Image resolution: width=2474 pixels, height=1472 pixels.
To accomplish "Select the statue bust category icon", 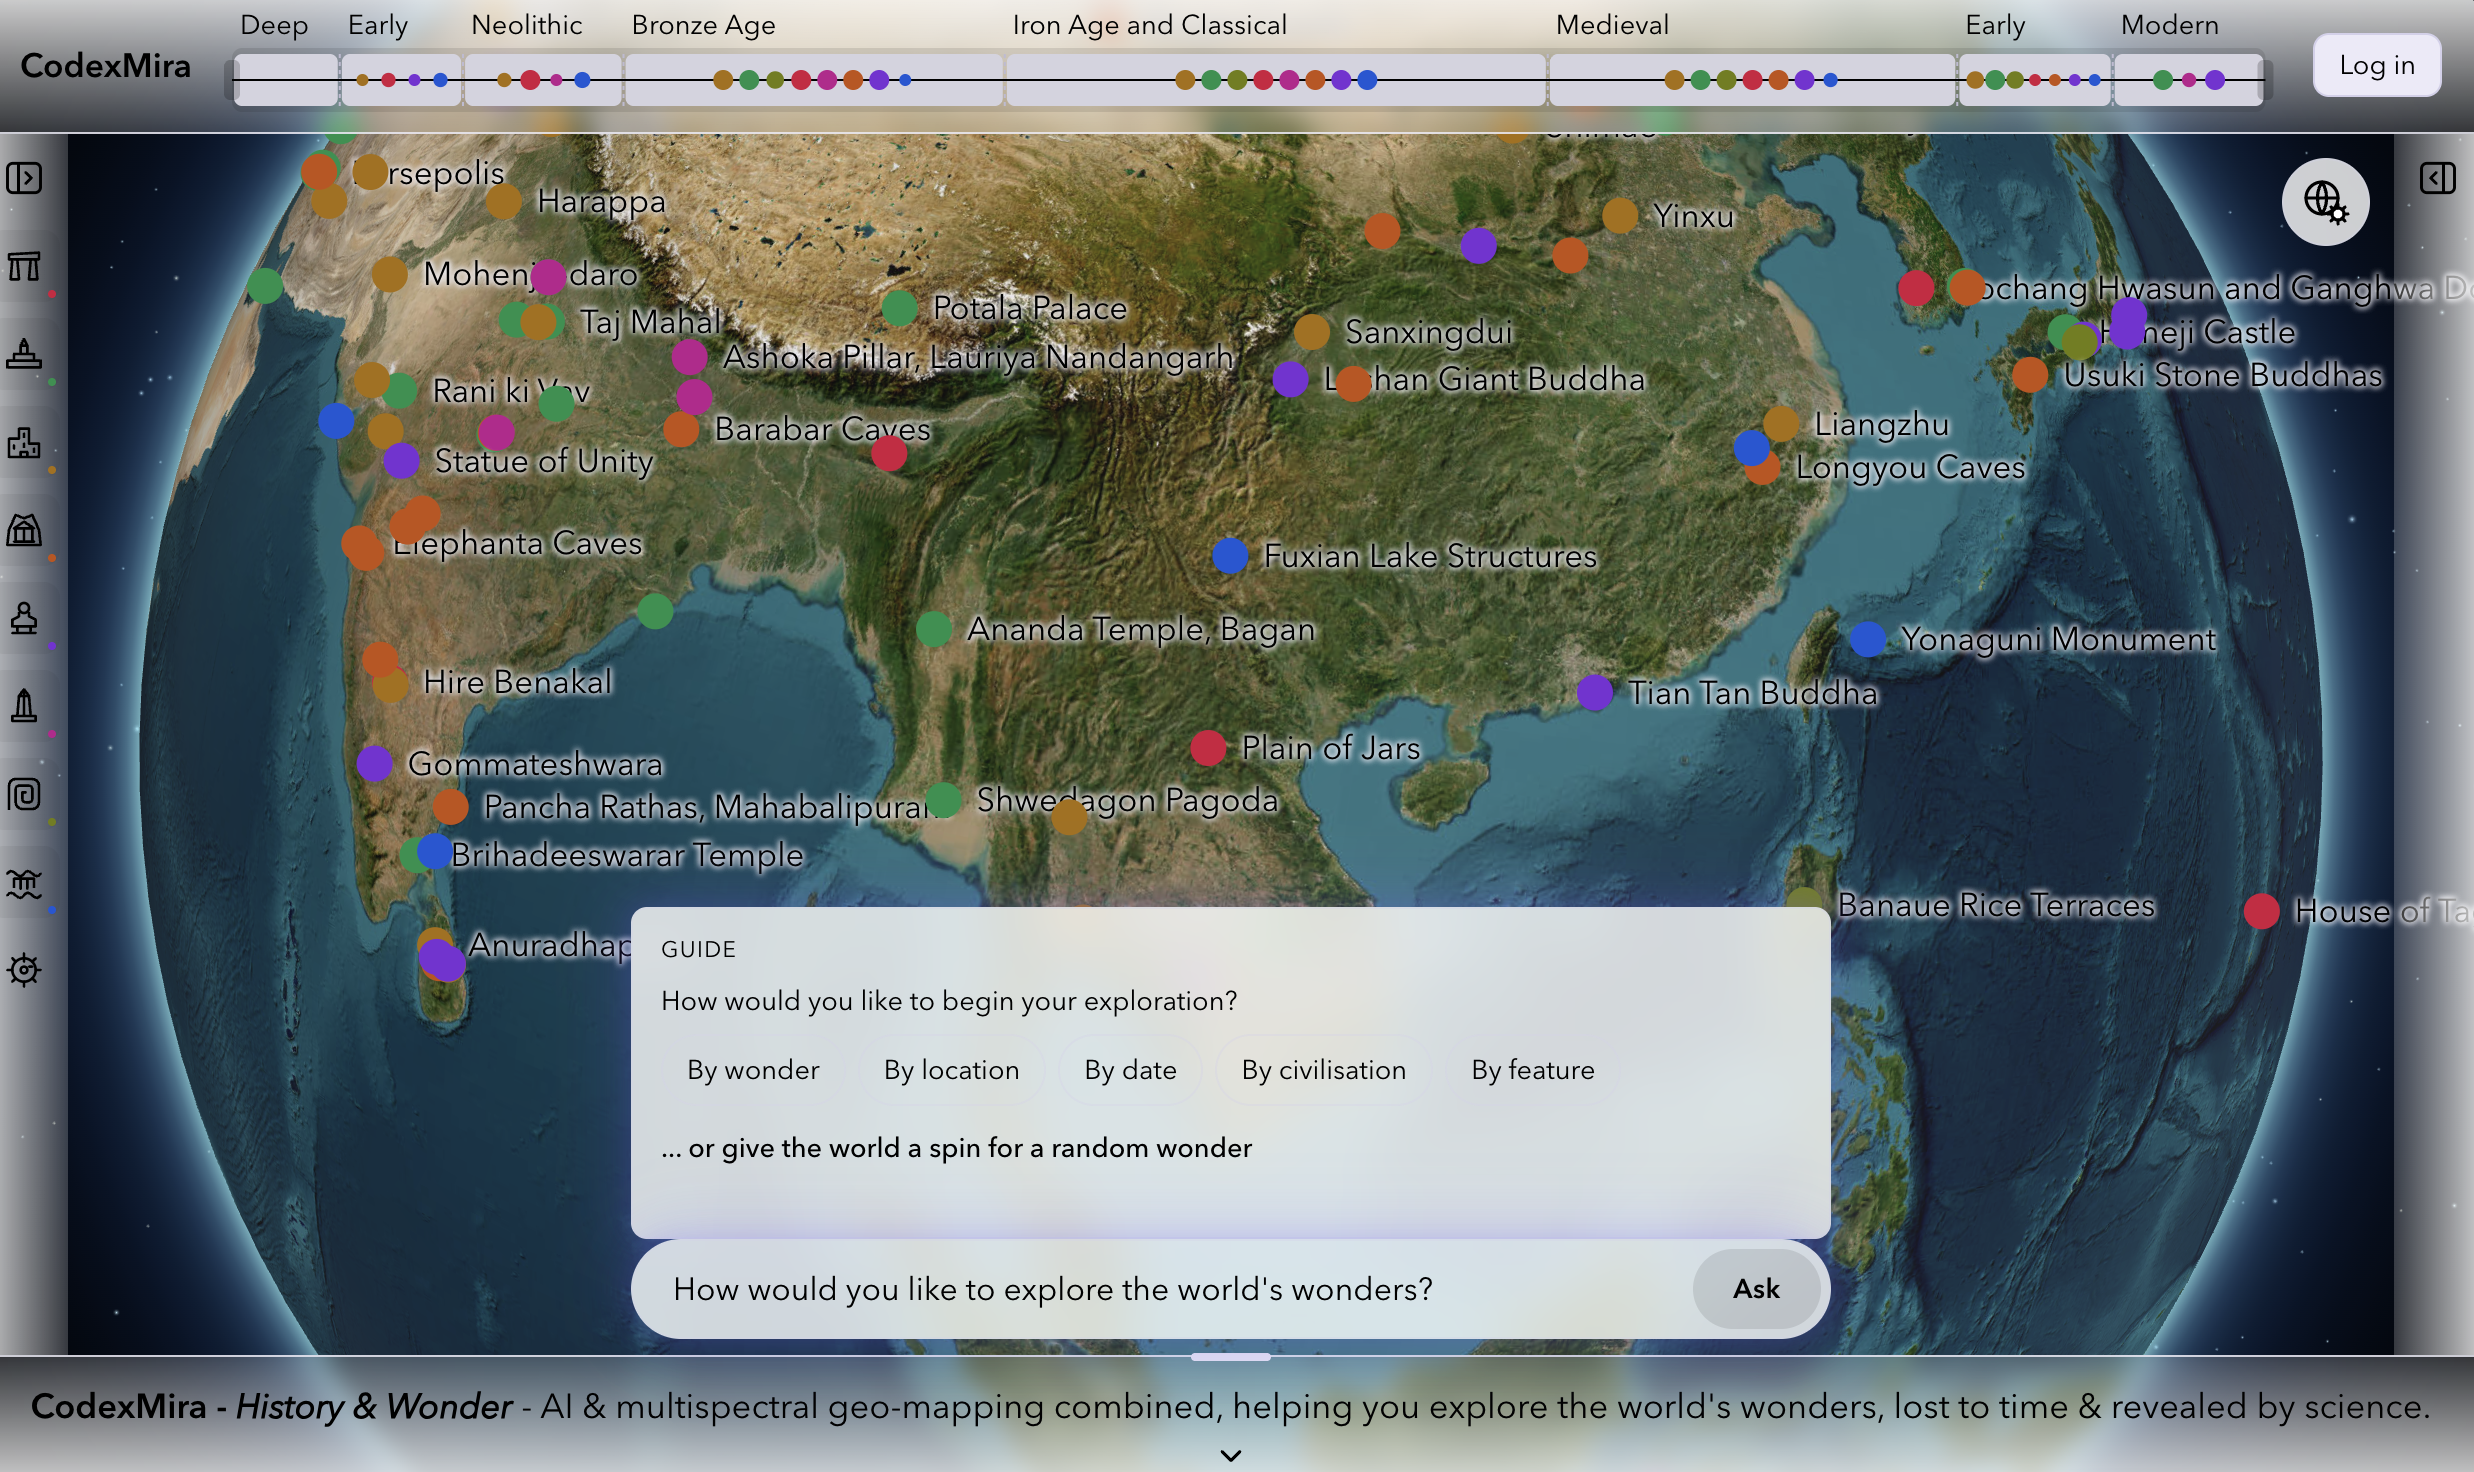I will [24, 618].
